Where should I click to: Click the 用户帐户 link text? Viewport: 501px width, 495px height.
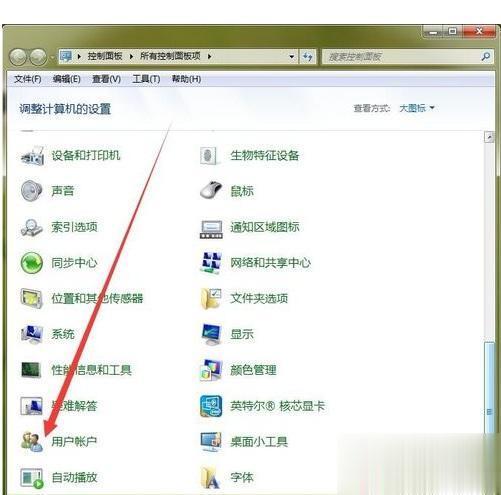click(74, 442)
